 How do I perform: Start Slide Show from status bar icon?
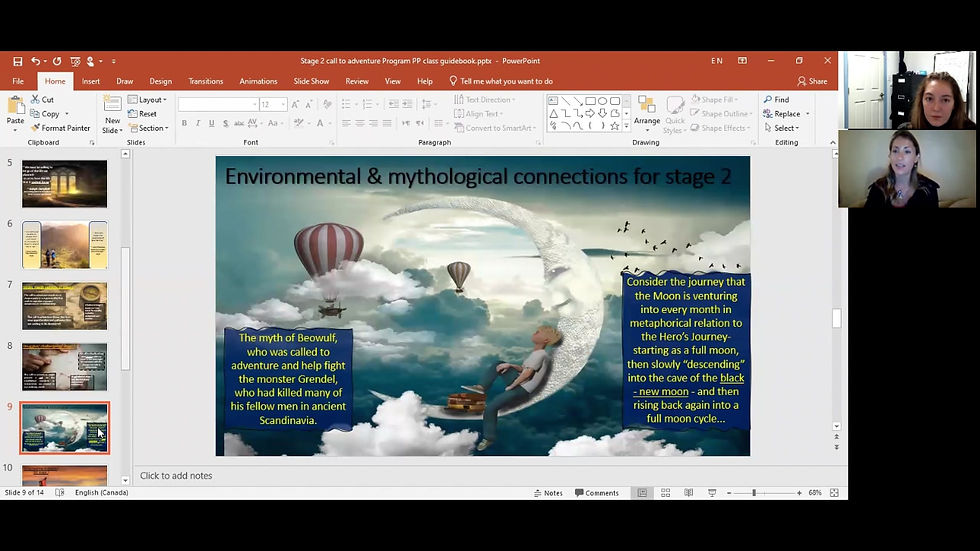711,493
